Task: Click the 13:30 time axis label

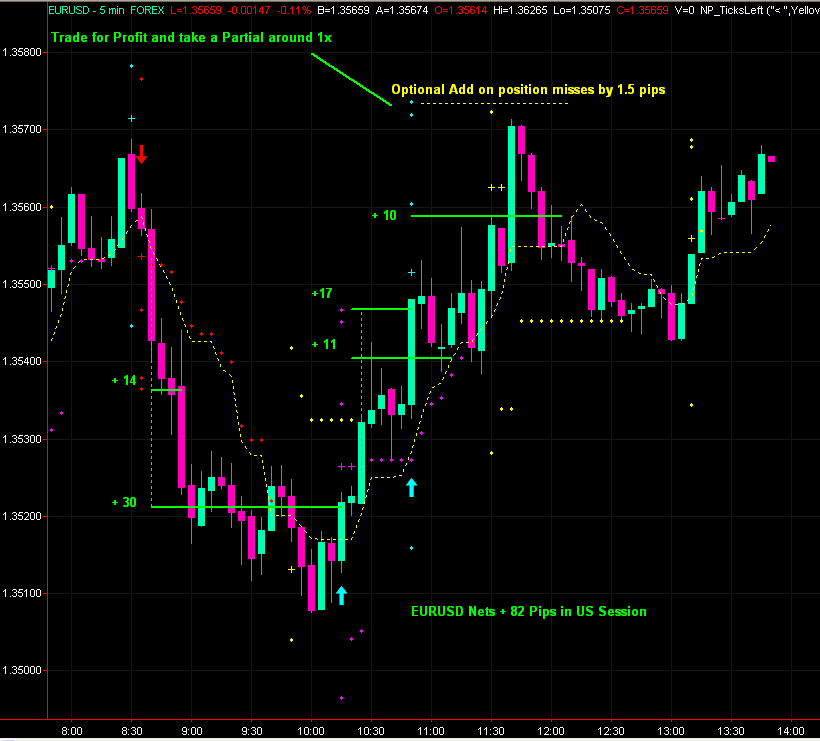Action: point(731,731)
